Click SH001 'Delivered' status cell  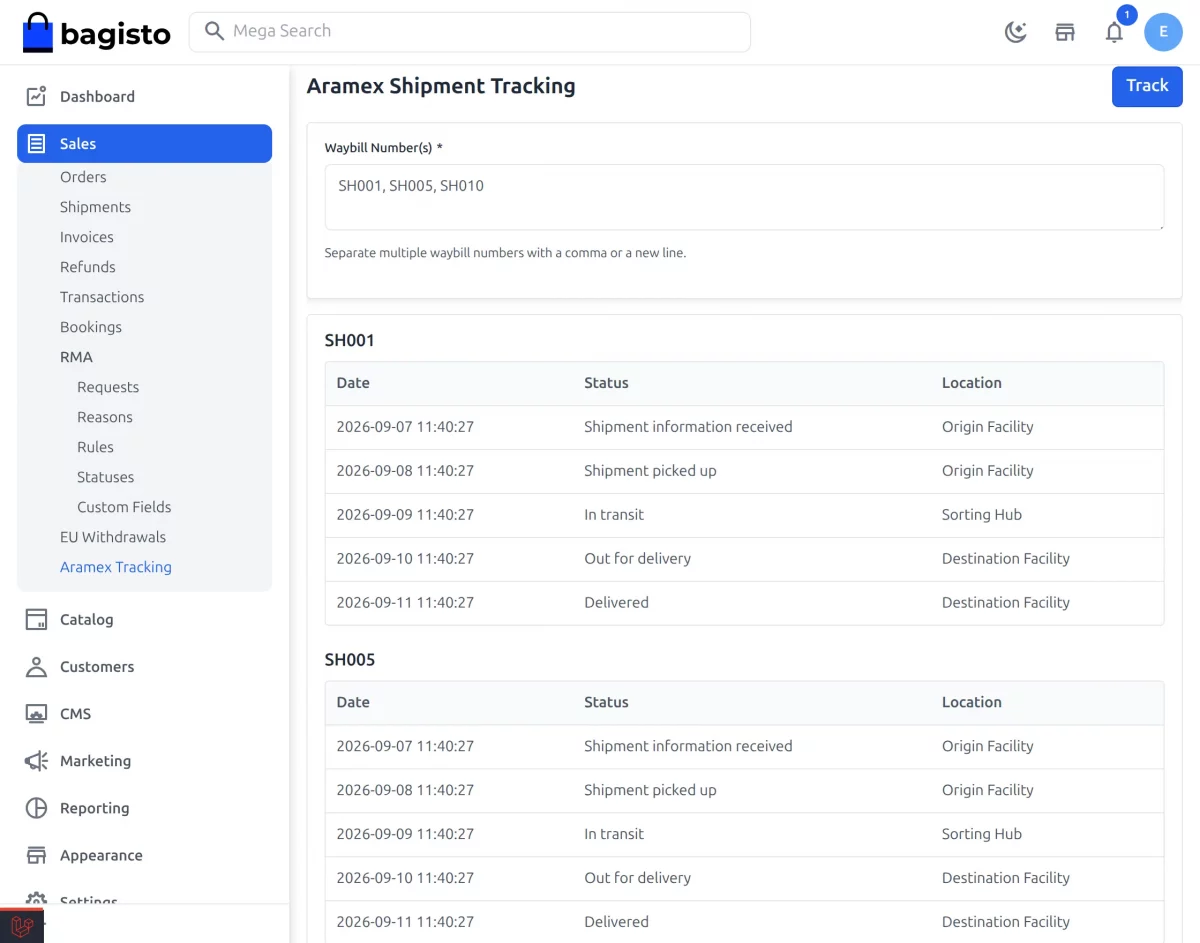pyautogui.click(x=616, y=603)
